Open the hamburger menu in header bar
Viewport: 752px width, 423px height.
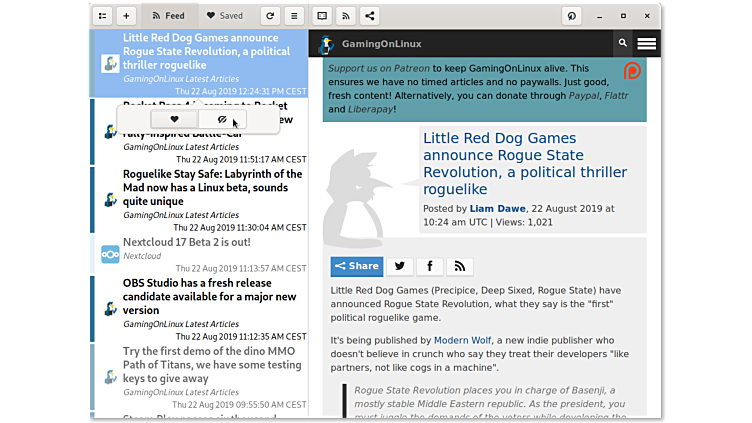[x=294, y=16]
